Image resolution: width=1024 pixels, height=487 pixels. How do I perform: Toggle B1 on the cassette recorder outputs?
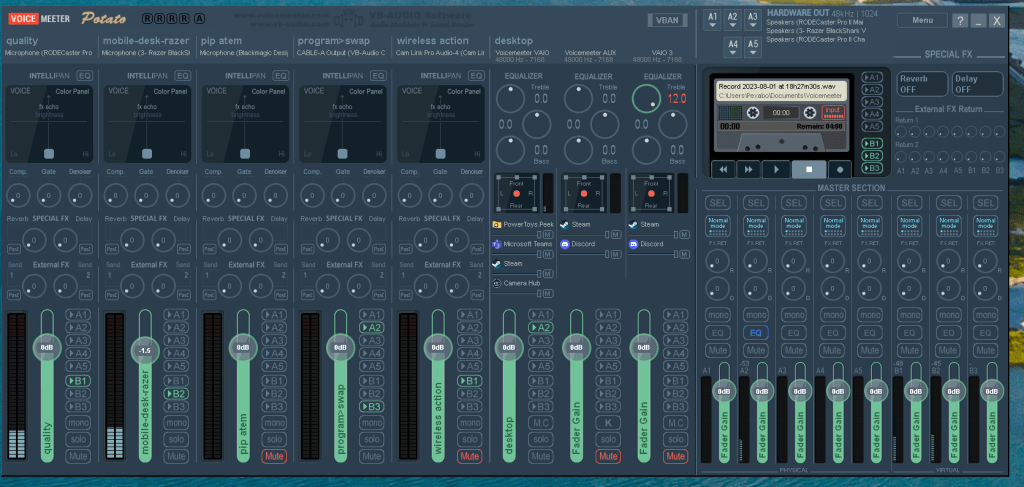[872, 144]
